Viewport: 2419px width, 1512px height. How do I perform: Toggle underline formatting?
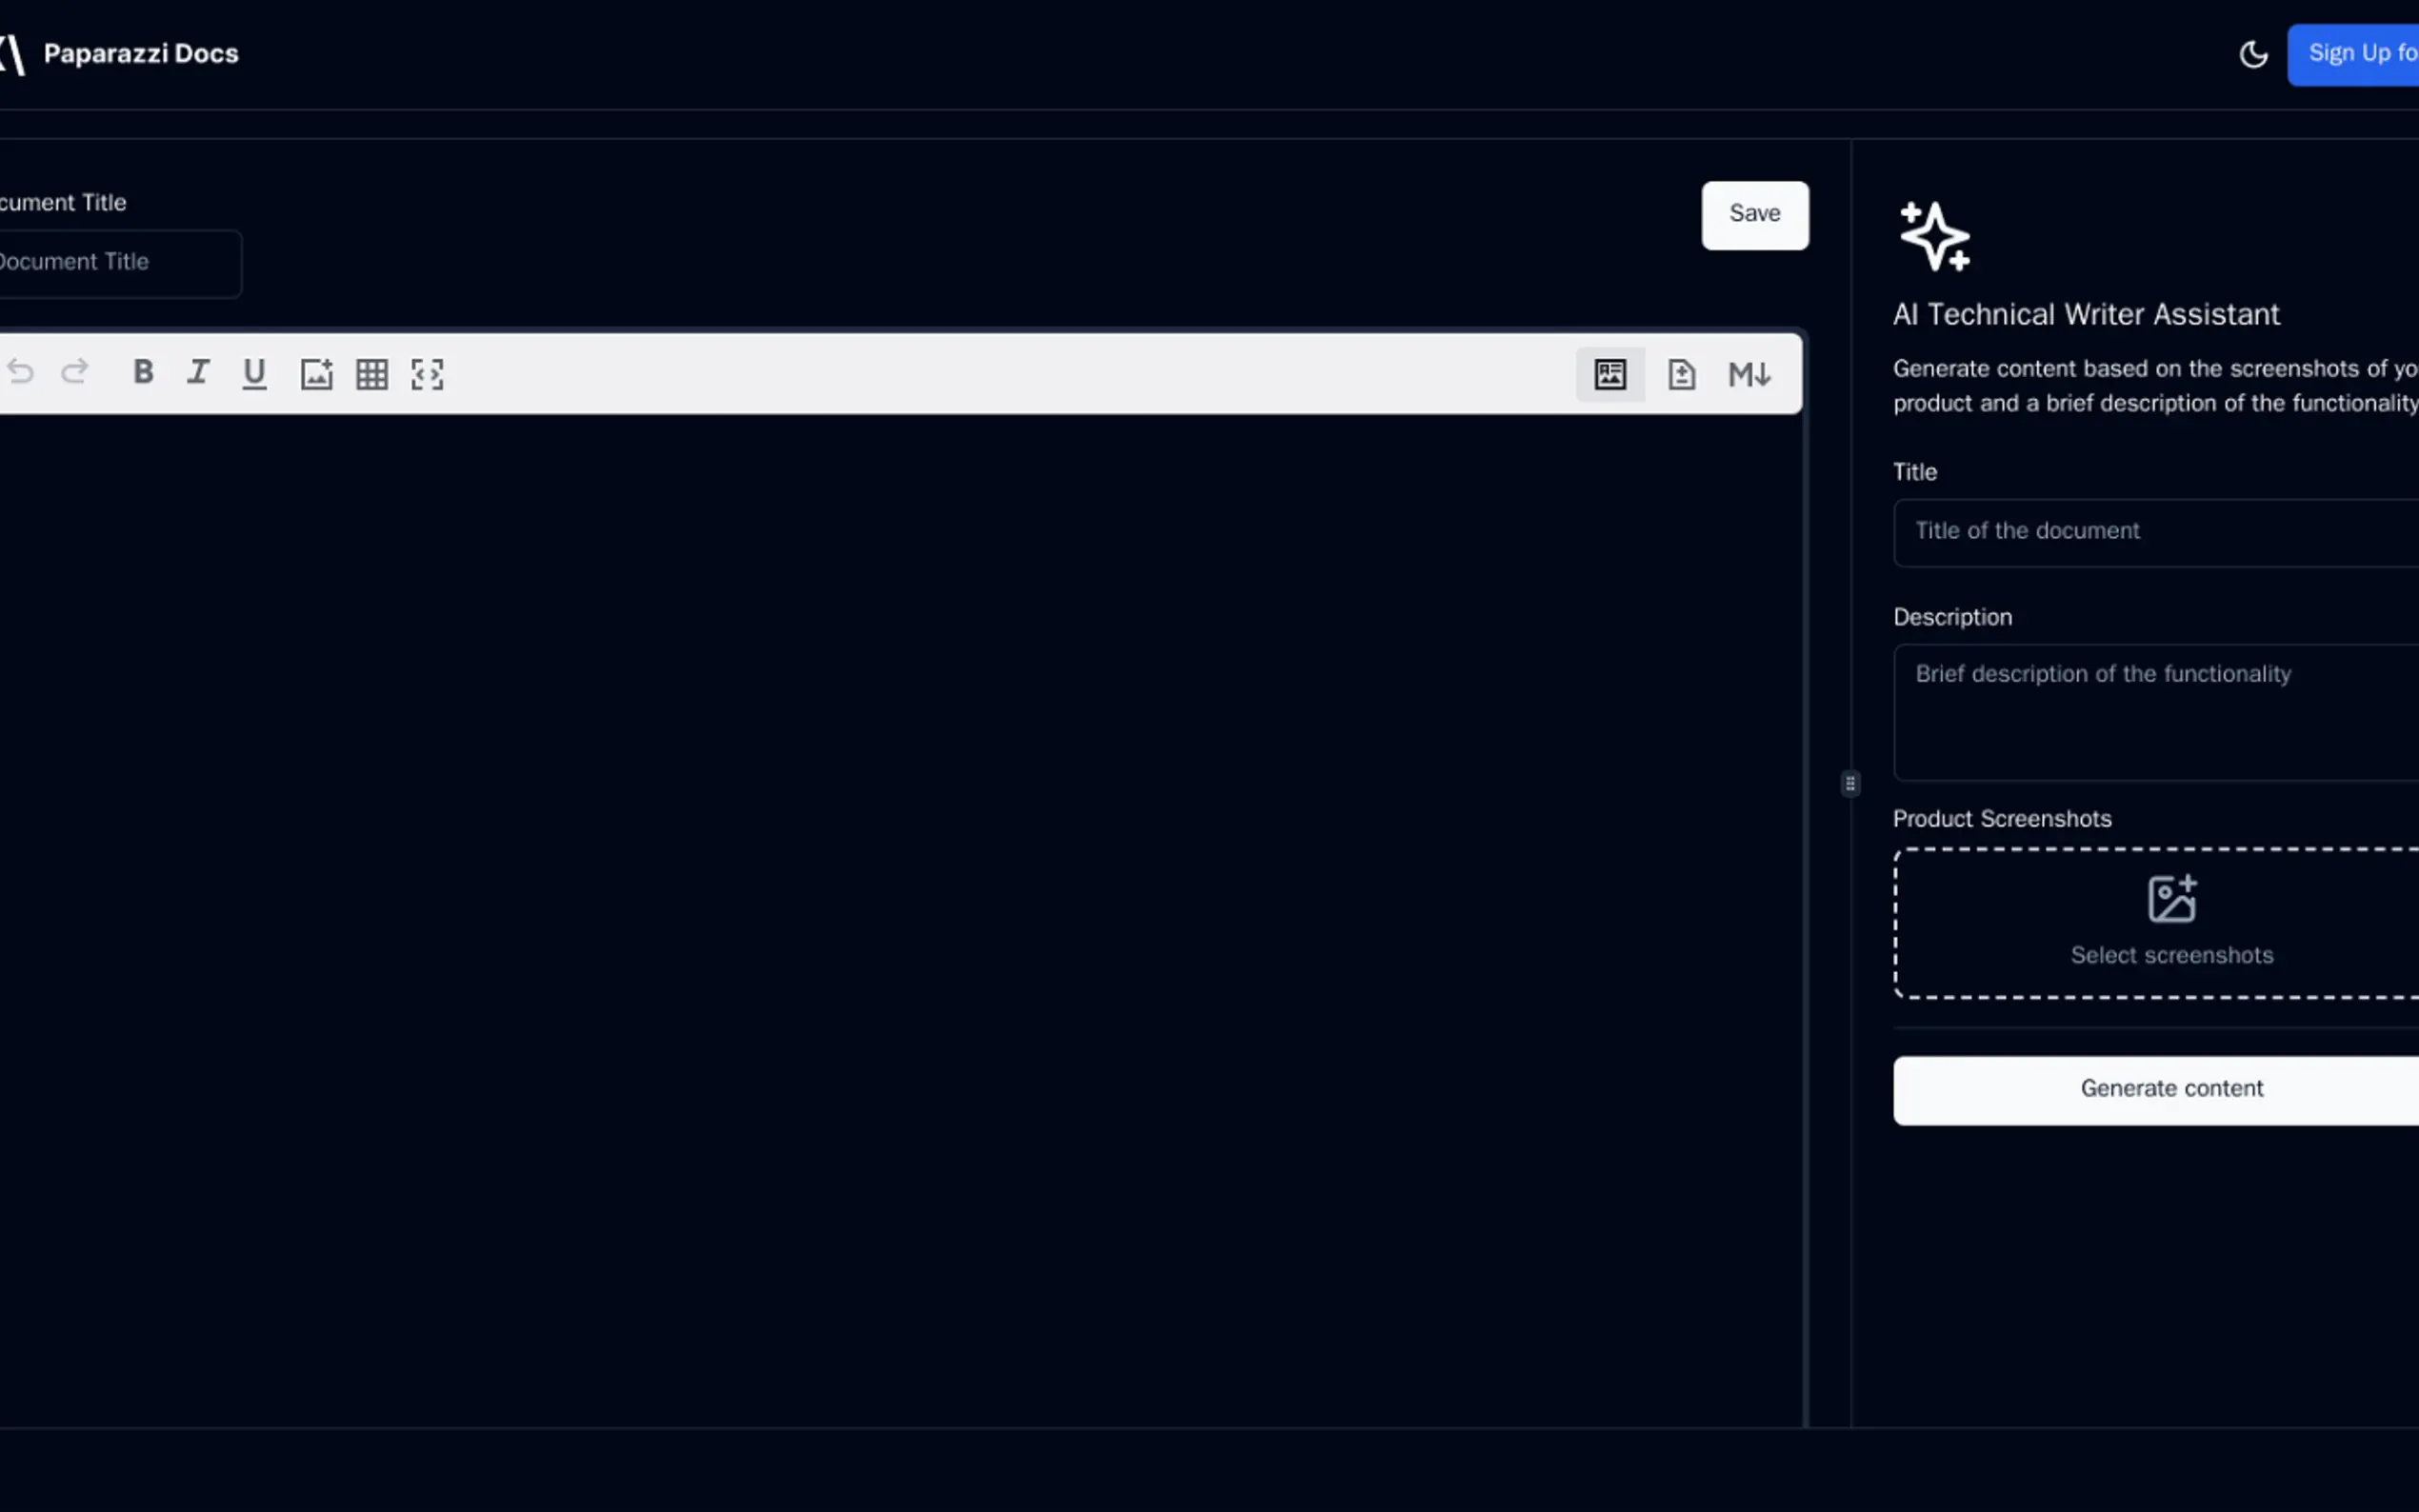(254, 373)
